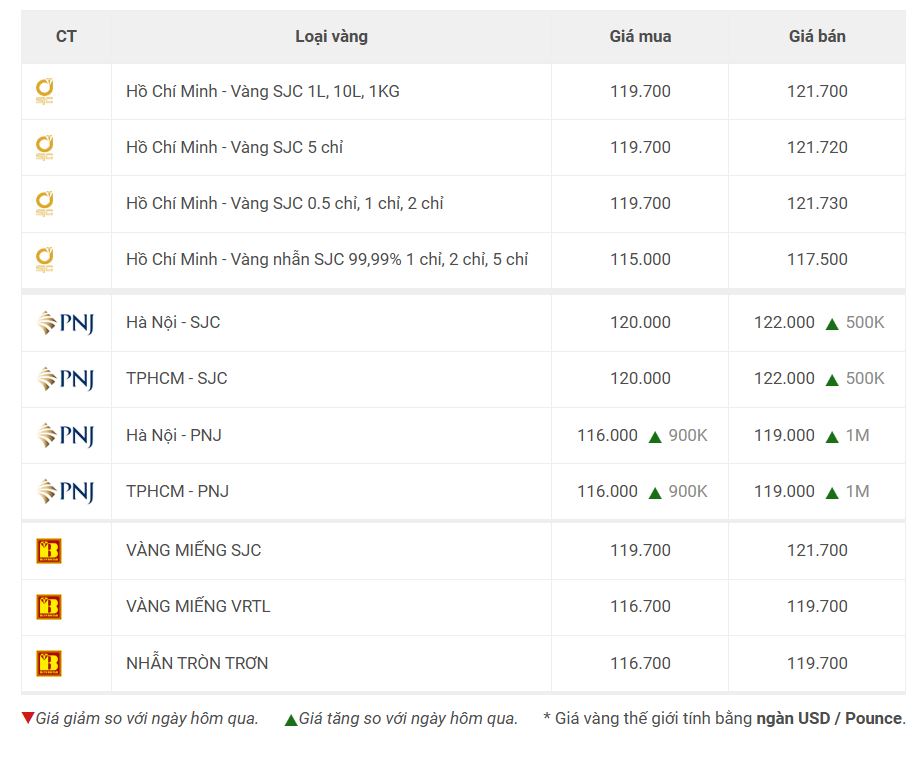Screen dimensions: 922x760
Task: Click green up arrow beside 900K in Hà Nội - PNJ
Action: pos(654,436)
